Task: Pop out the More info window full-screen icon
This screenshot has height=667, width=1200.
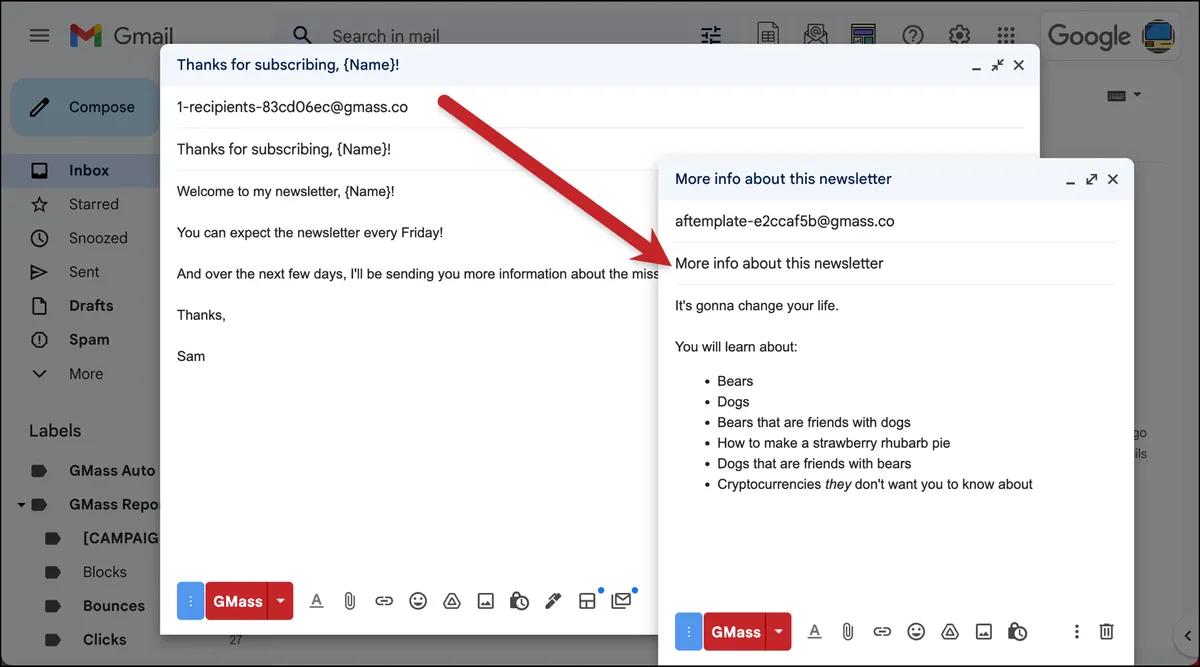Action: pos(1091,179)
